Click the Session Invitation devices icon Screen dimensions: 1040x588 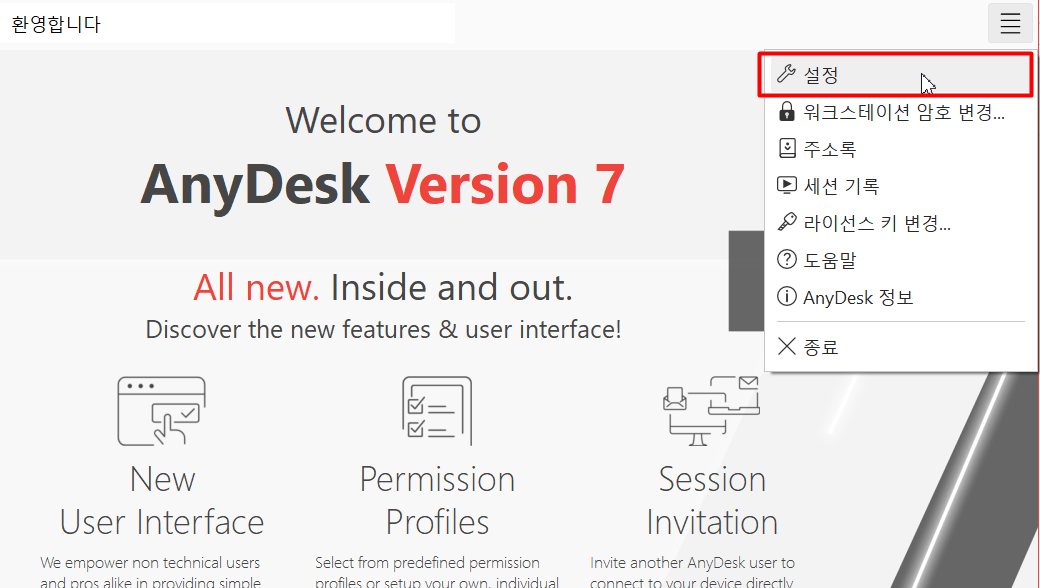pyautogui.click(x=712, y=410)
